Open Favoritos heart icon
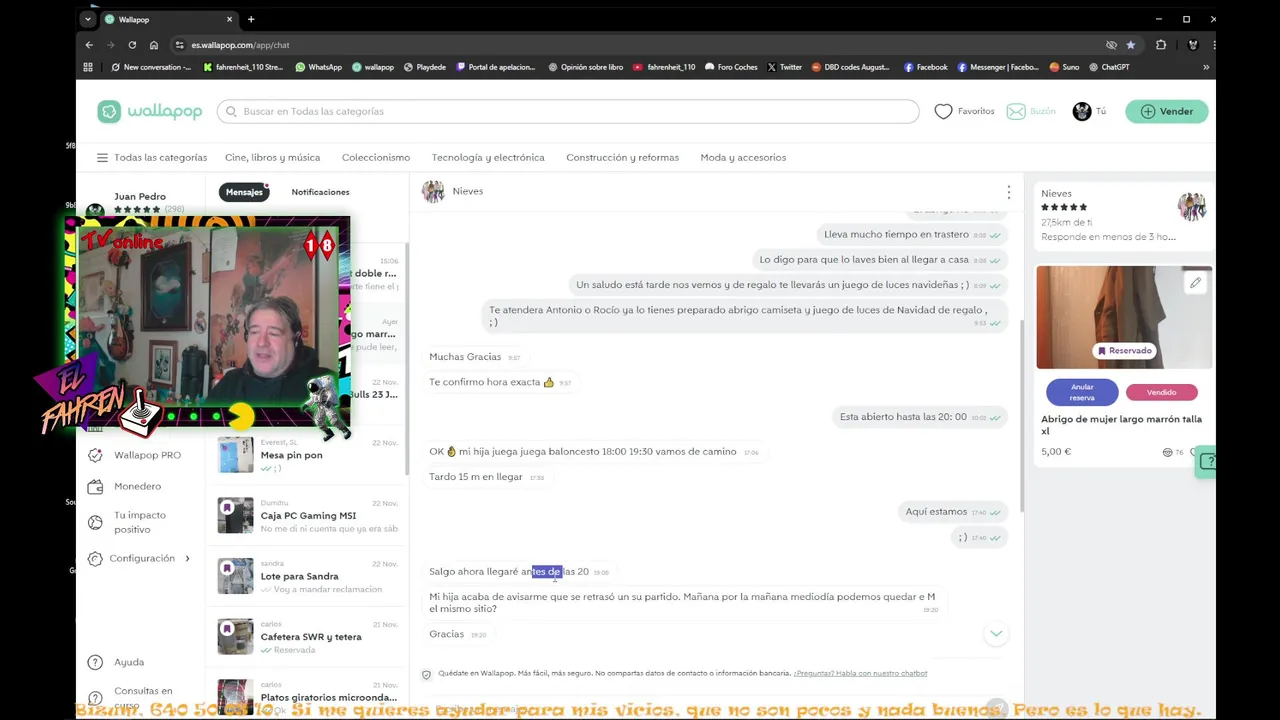 943,111
